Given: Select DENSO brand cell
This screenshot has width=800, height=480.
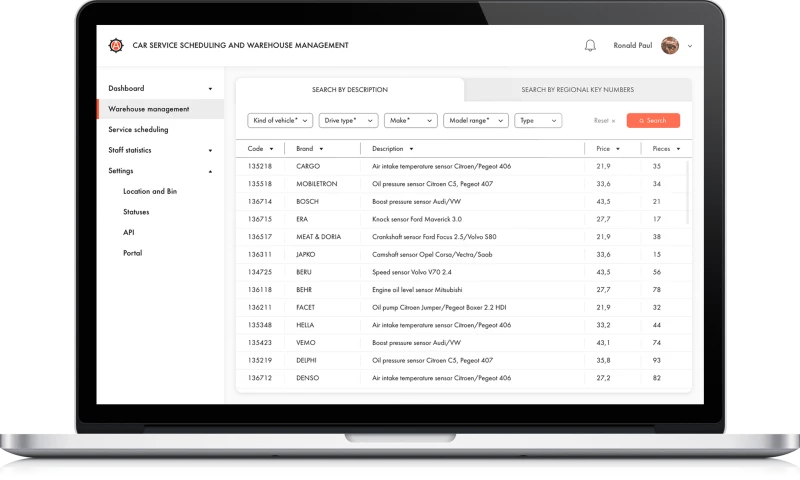Looking at the screenshot, I should [308, 378].
